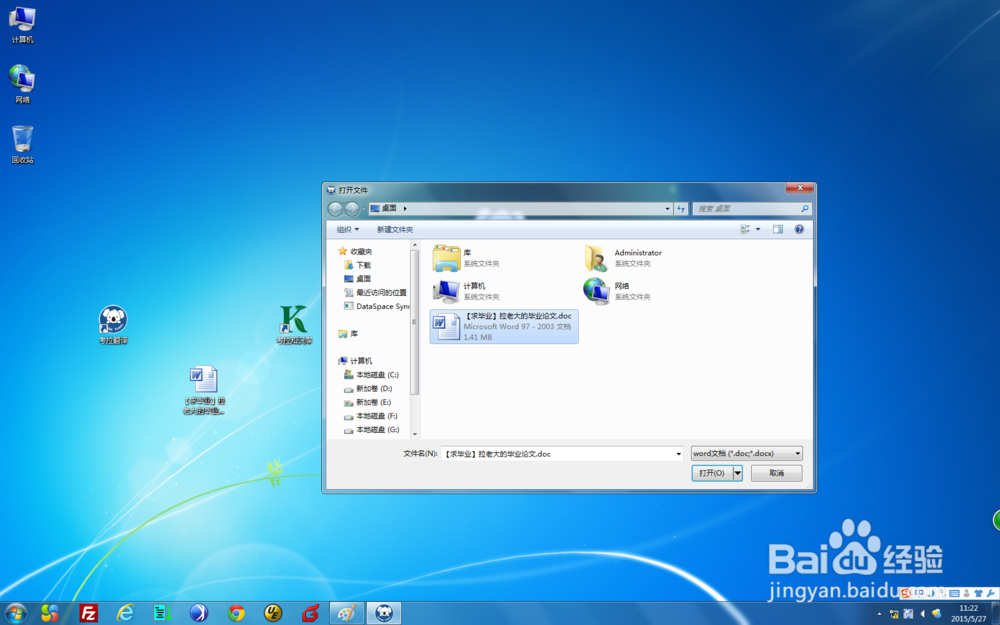
Task: Click the 打开(O) button
Action: click(712, 473)
